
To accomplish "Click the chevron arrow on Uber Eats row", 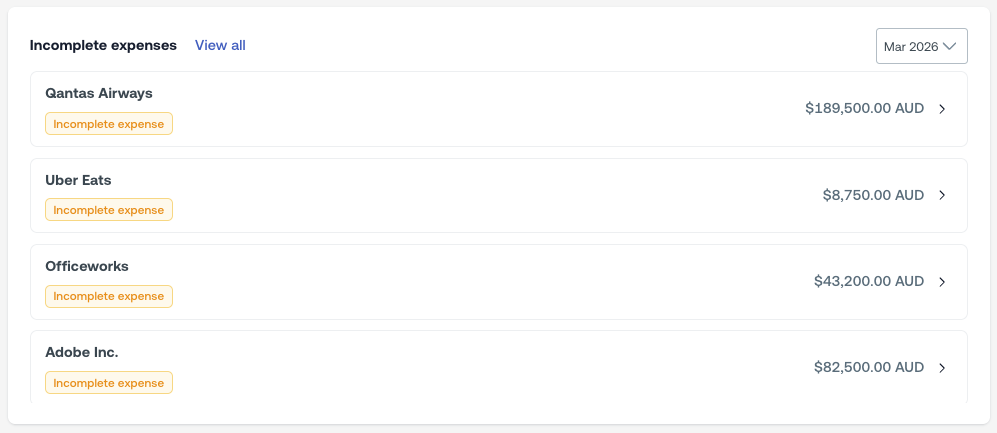I will [942, 195].
